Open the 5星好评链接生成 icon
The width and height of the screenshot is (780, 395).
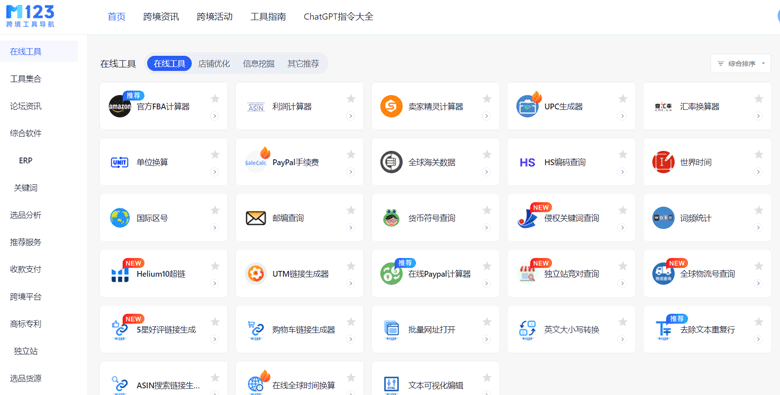120,330
